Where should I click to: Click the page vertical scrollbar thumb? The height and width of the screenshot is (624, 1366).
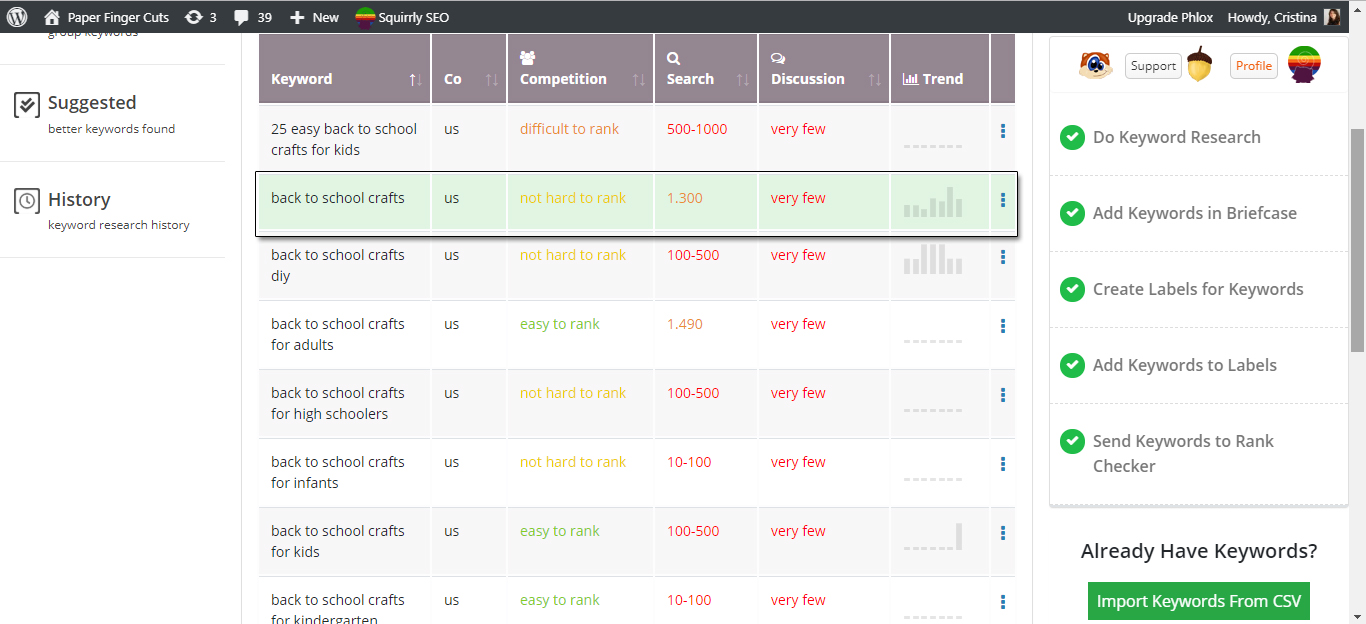(1357, 240)
